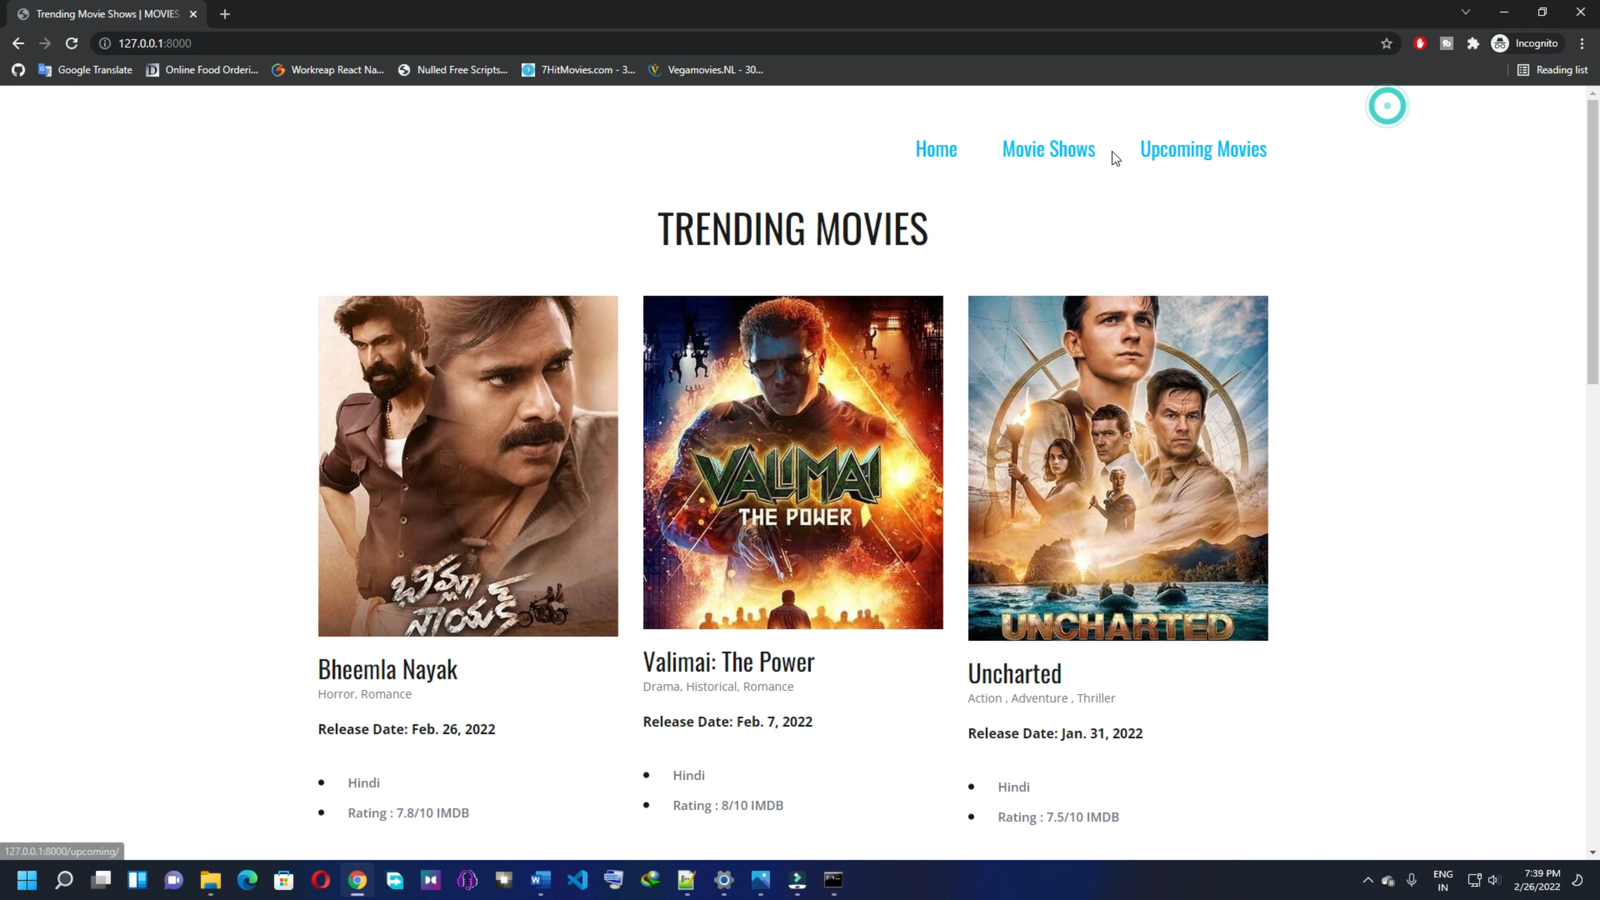Open the clock showing 7:39 PM
Screen dimensions: 1600x900
click(x=1537, y=880)
